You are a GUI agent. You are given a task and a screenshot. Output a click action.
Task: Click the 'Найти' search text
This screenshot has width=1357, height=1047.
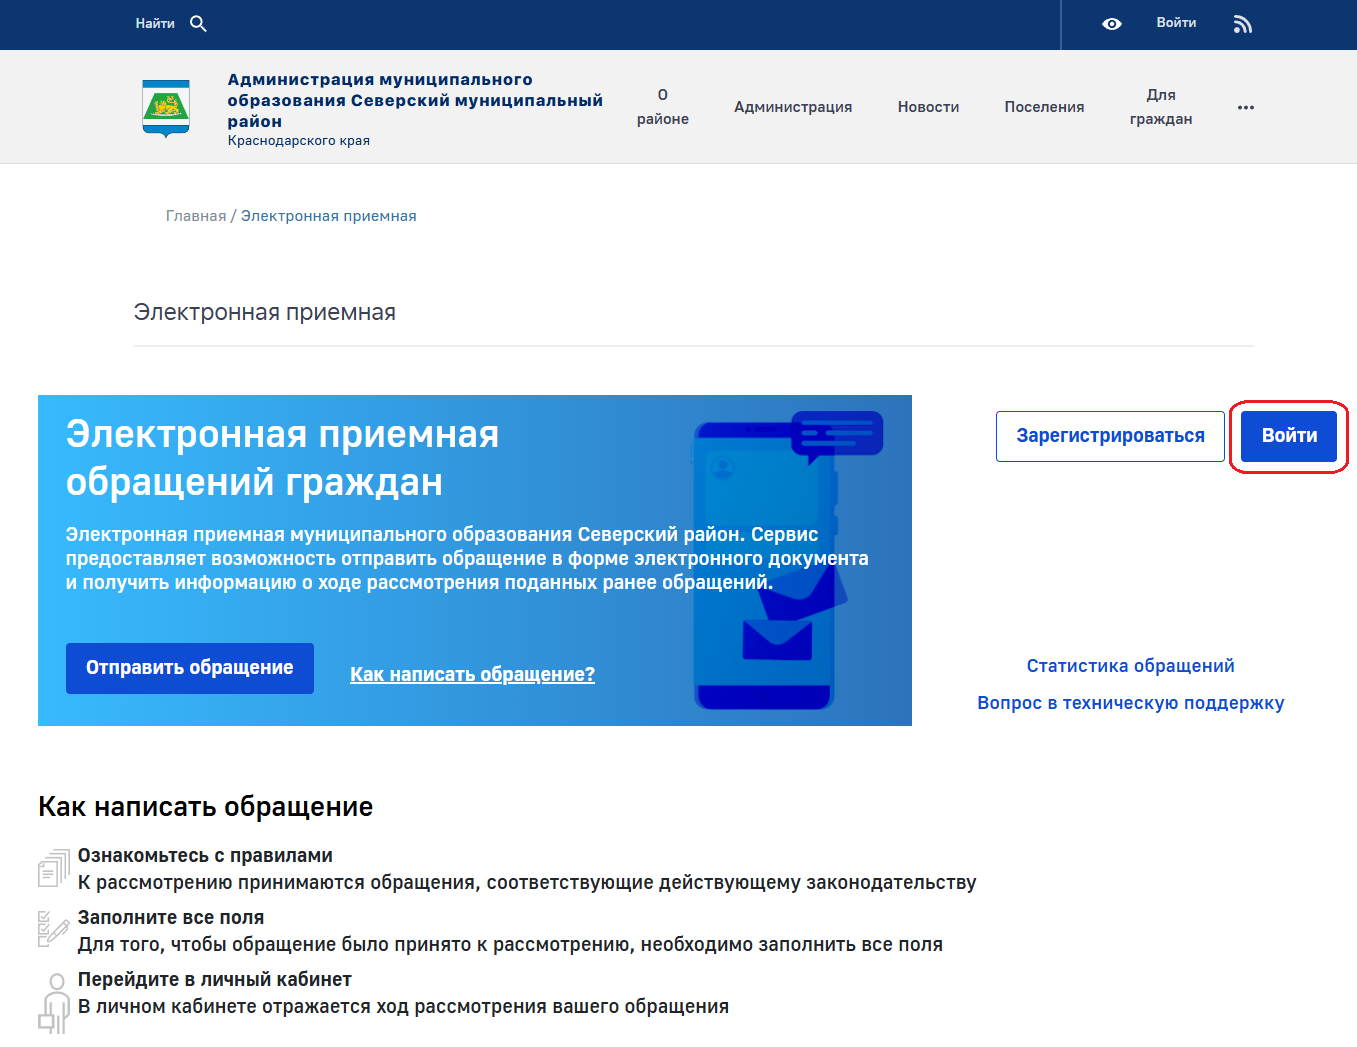[x=155, y=23]
